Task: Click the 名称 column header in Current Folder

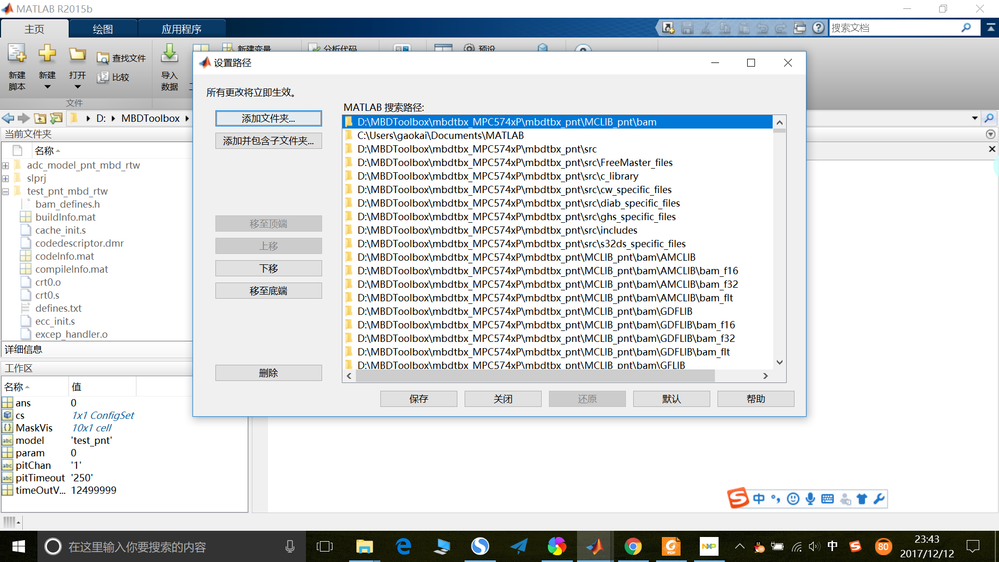Action: point(47,150)
